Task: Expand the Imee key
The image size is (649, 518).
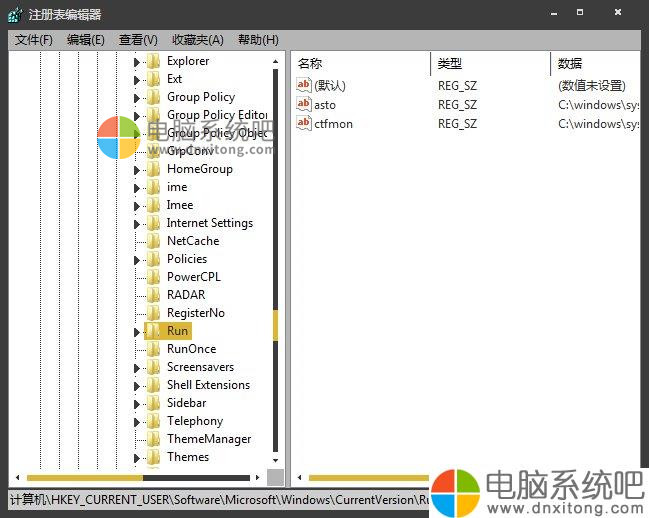Action: tap(137, 206)
